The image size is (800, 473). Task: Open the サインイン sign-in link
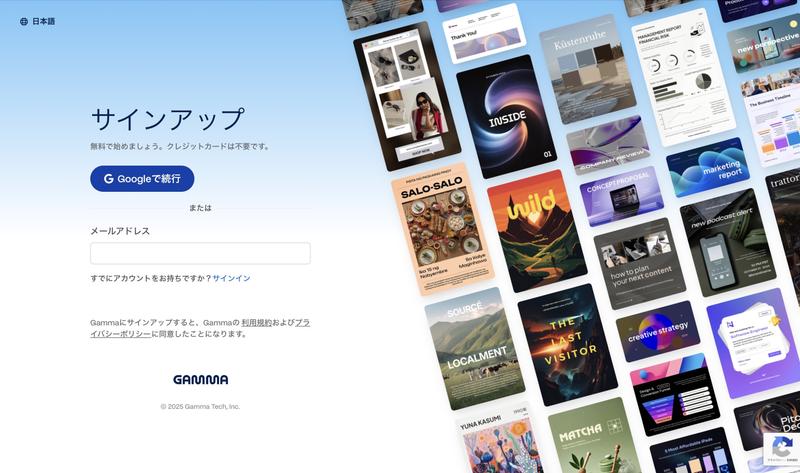click(x=231, y=278)
